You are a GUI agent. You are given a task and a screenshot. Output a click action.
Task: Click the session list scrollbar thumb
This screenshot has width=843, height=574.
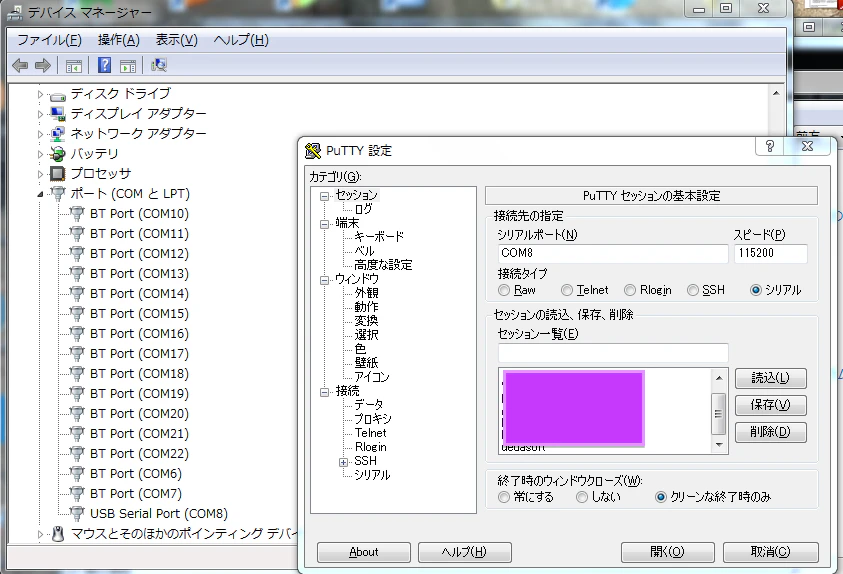click(x=718, y=413)
